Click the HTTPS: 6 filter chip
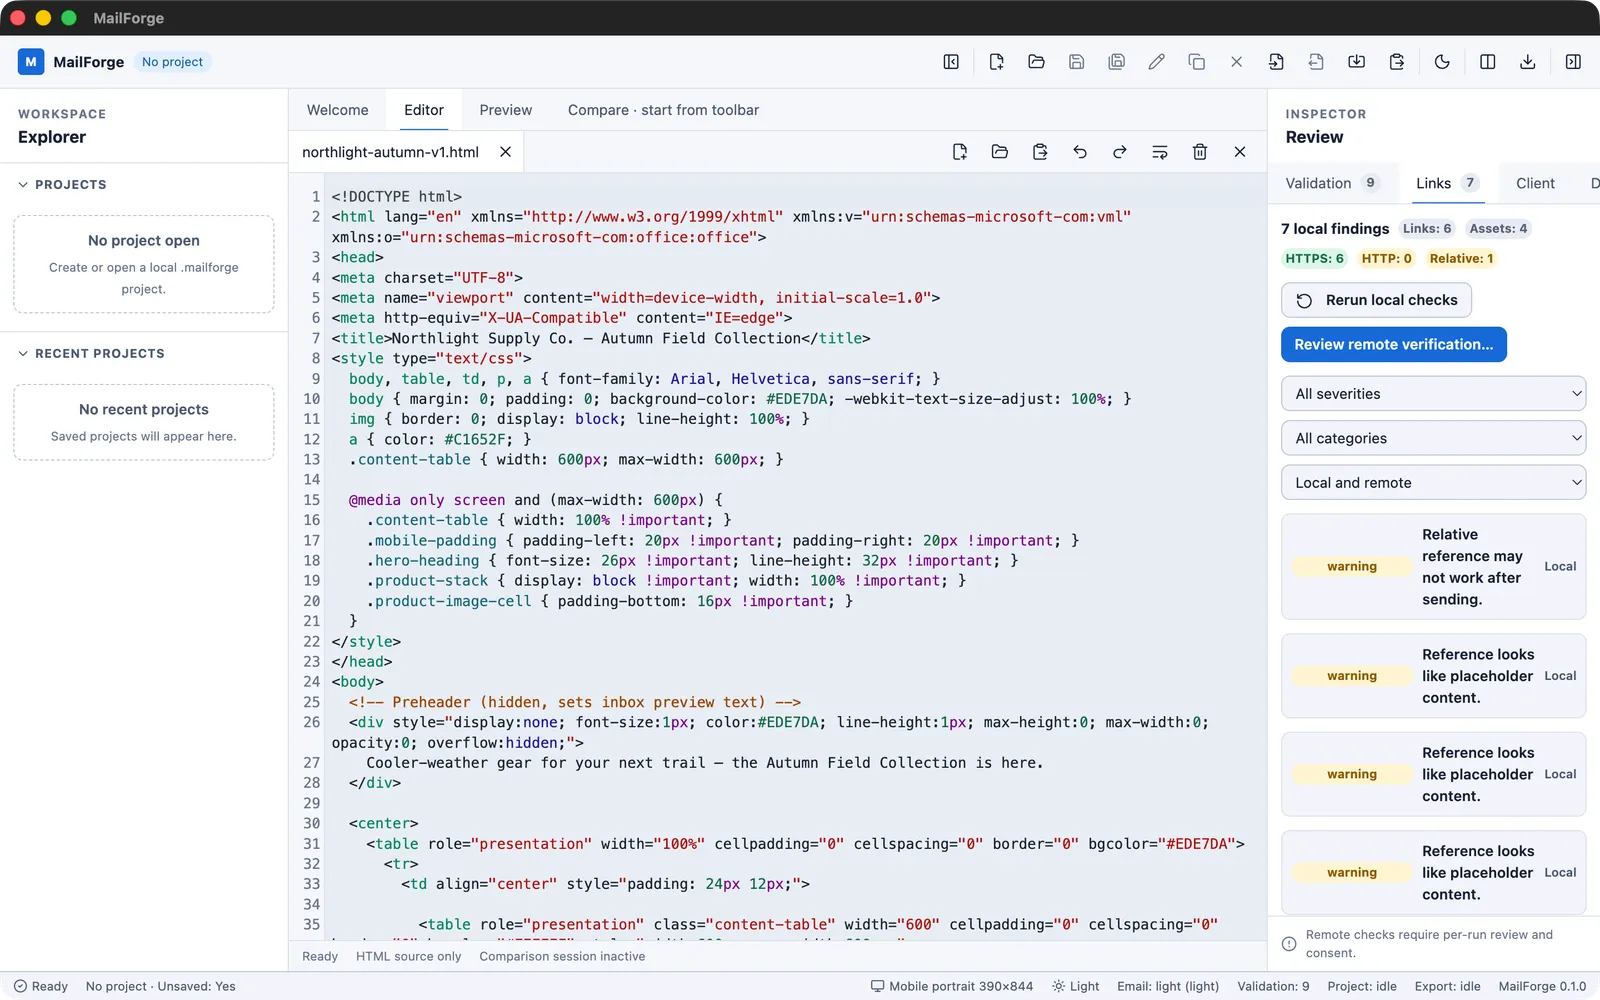Screen dimensions: 1600x1000 click(x=1314, y=258)
